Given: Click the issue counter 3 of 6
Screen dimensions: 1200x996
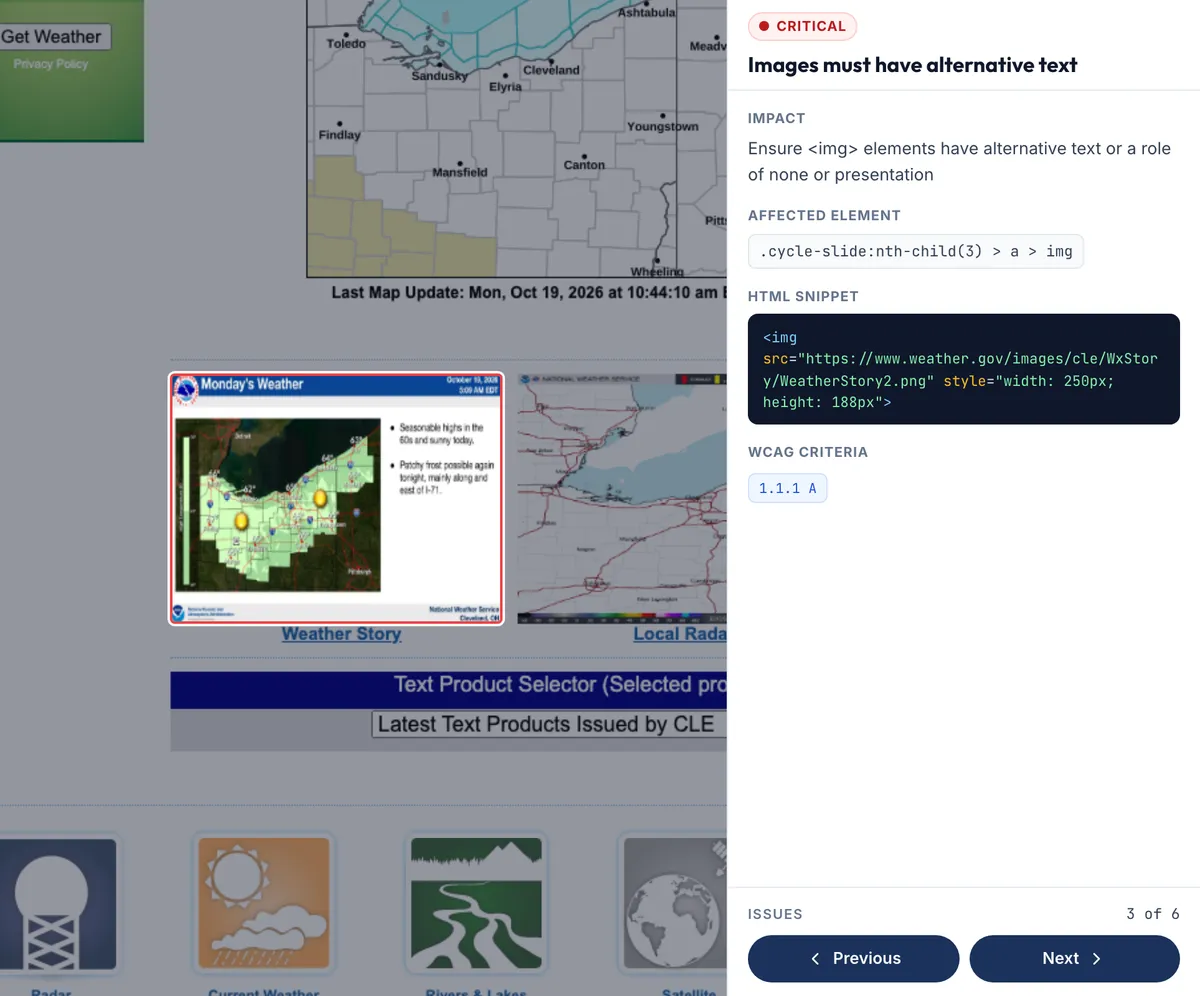Looking at the screenshot, I should click(1152, 914).
